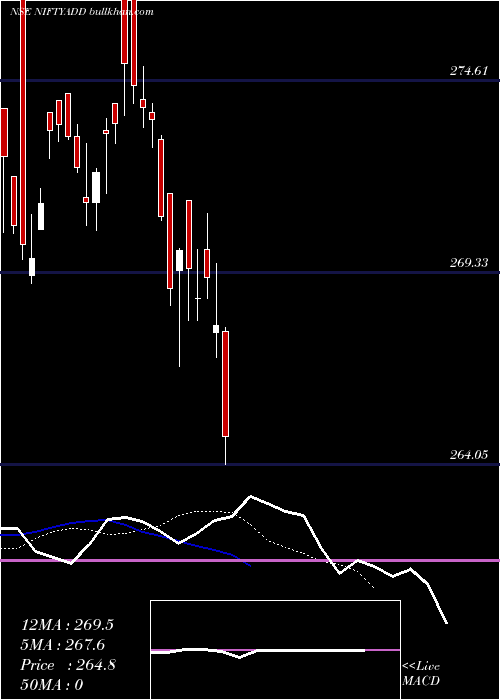500x700 pixels.
Task: Click the 274.61 price level label
Action: coord(469,71)
